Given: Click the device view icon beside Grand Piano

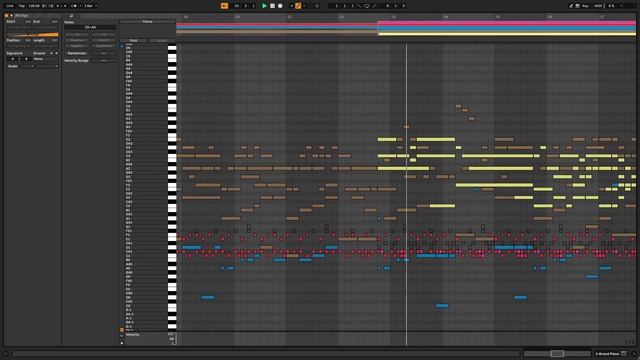Looking at the screenshot, I should [x=624, y=353].
